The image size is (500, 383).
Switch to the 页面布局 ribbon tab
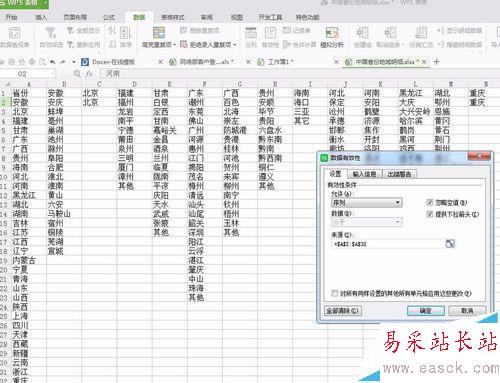[x=75, y=17]
